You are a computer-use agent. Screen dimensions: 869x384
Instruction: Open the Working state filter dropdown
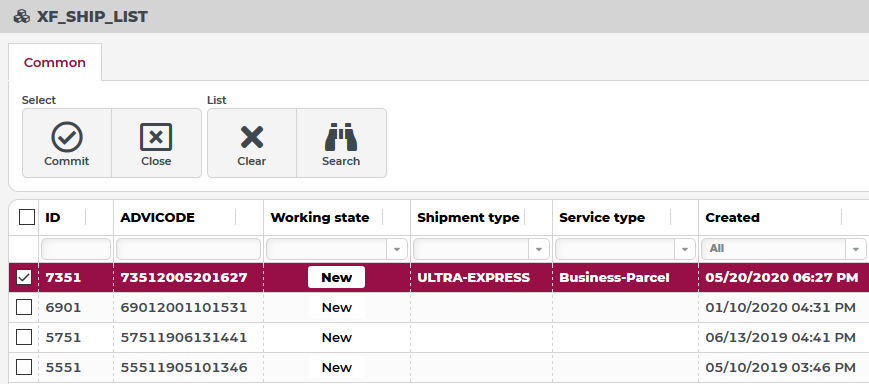[x=397, y=249]
